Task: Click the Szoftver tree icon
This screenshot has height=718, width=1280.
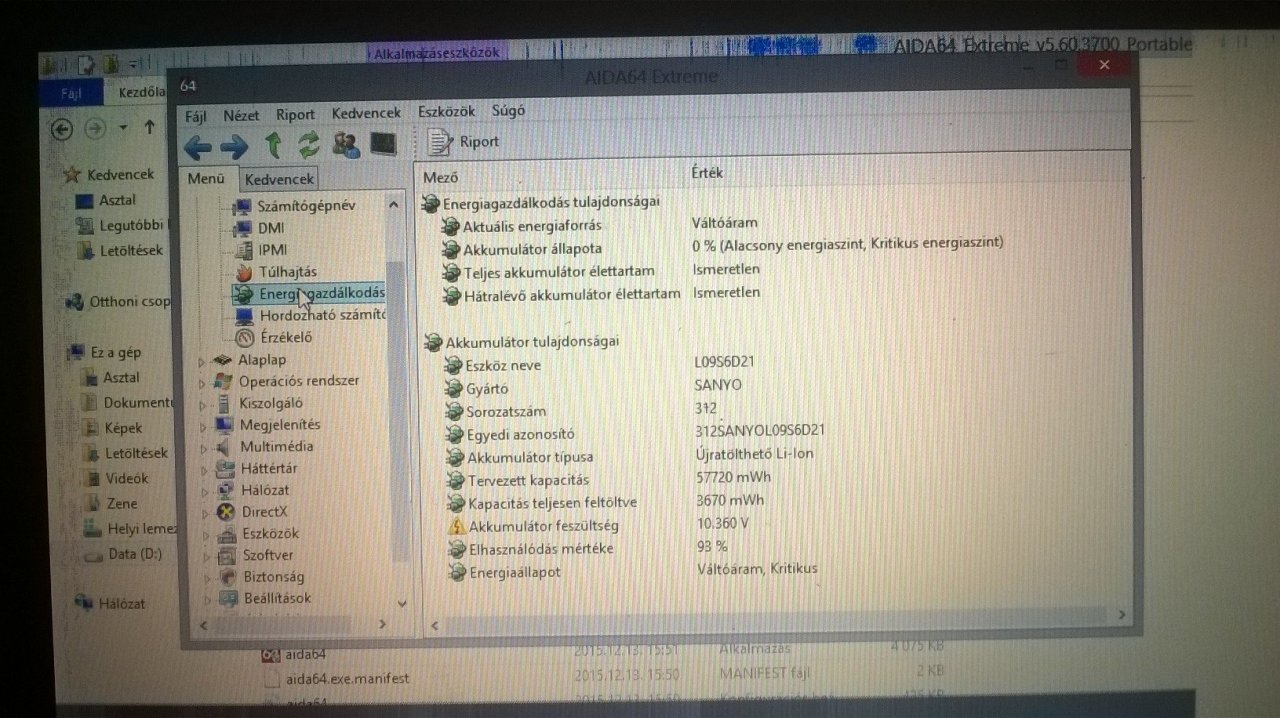Action: (x=227, y=556)
